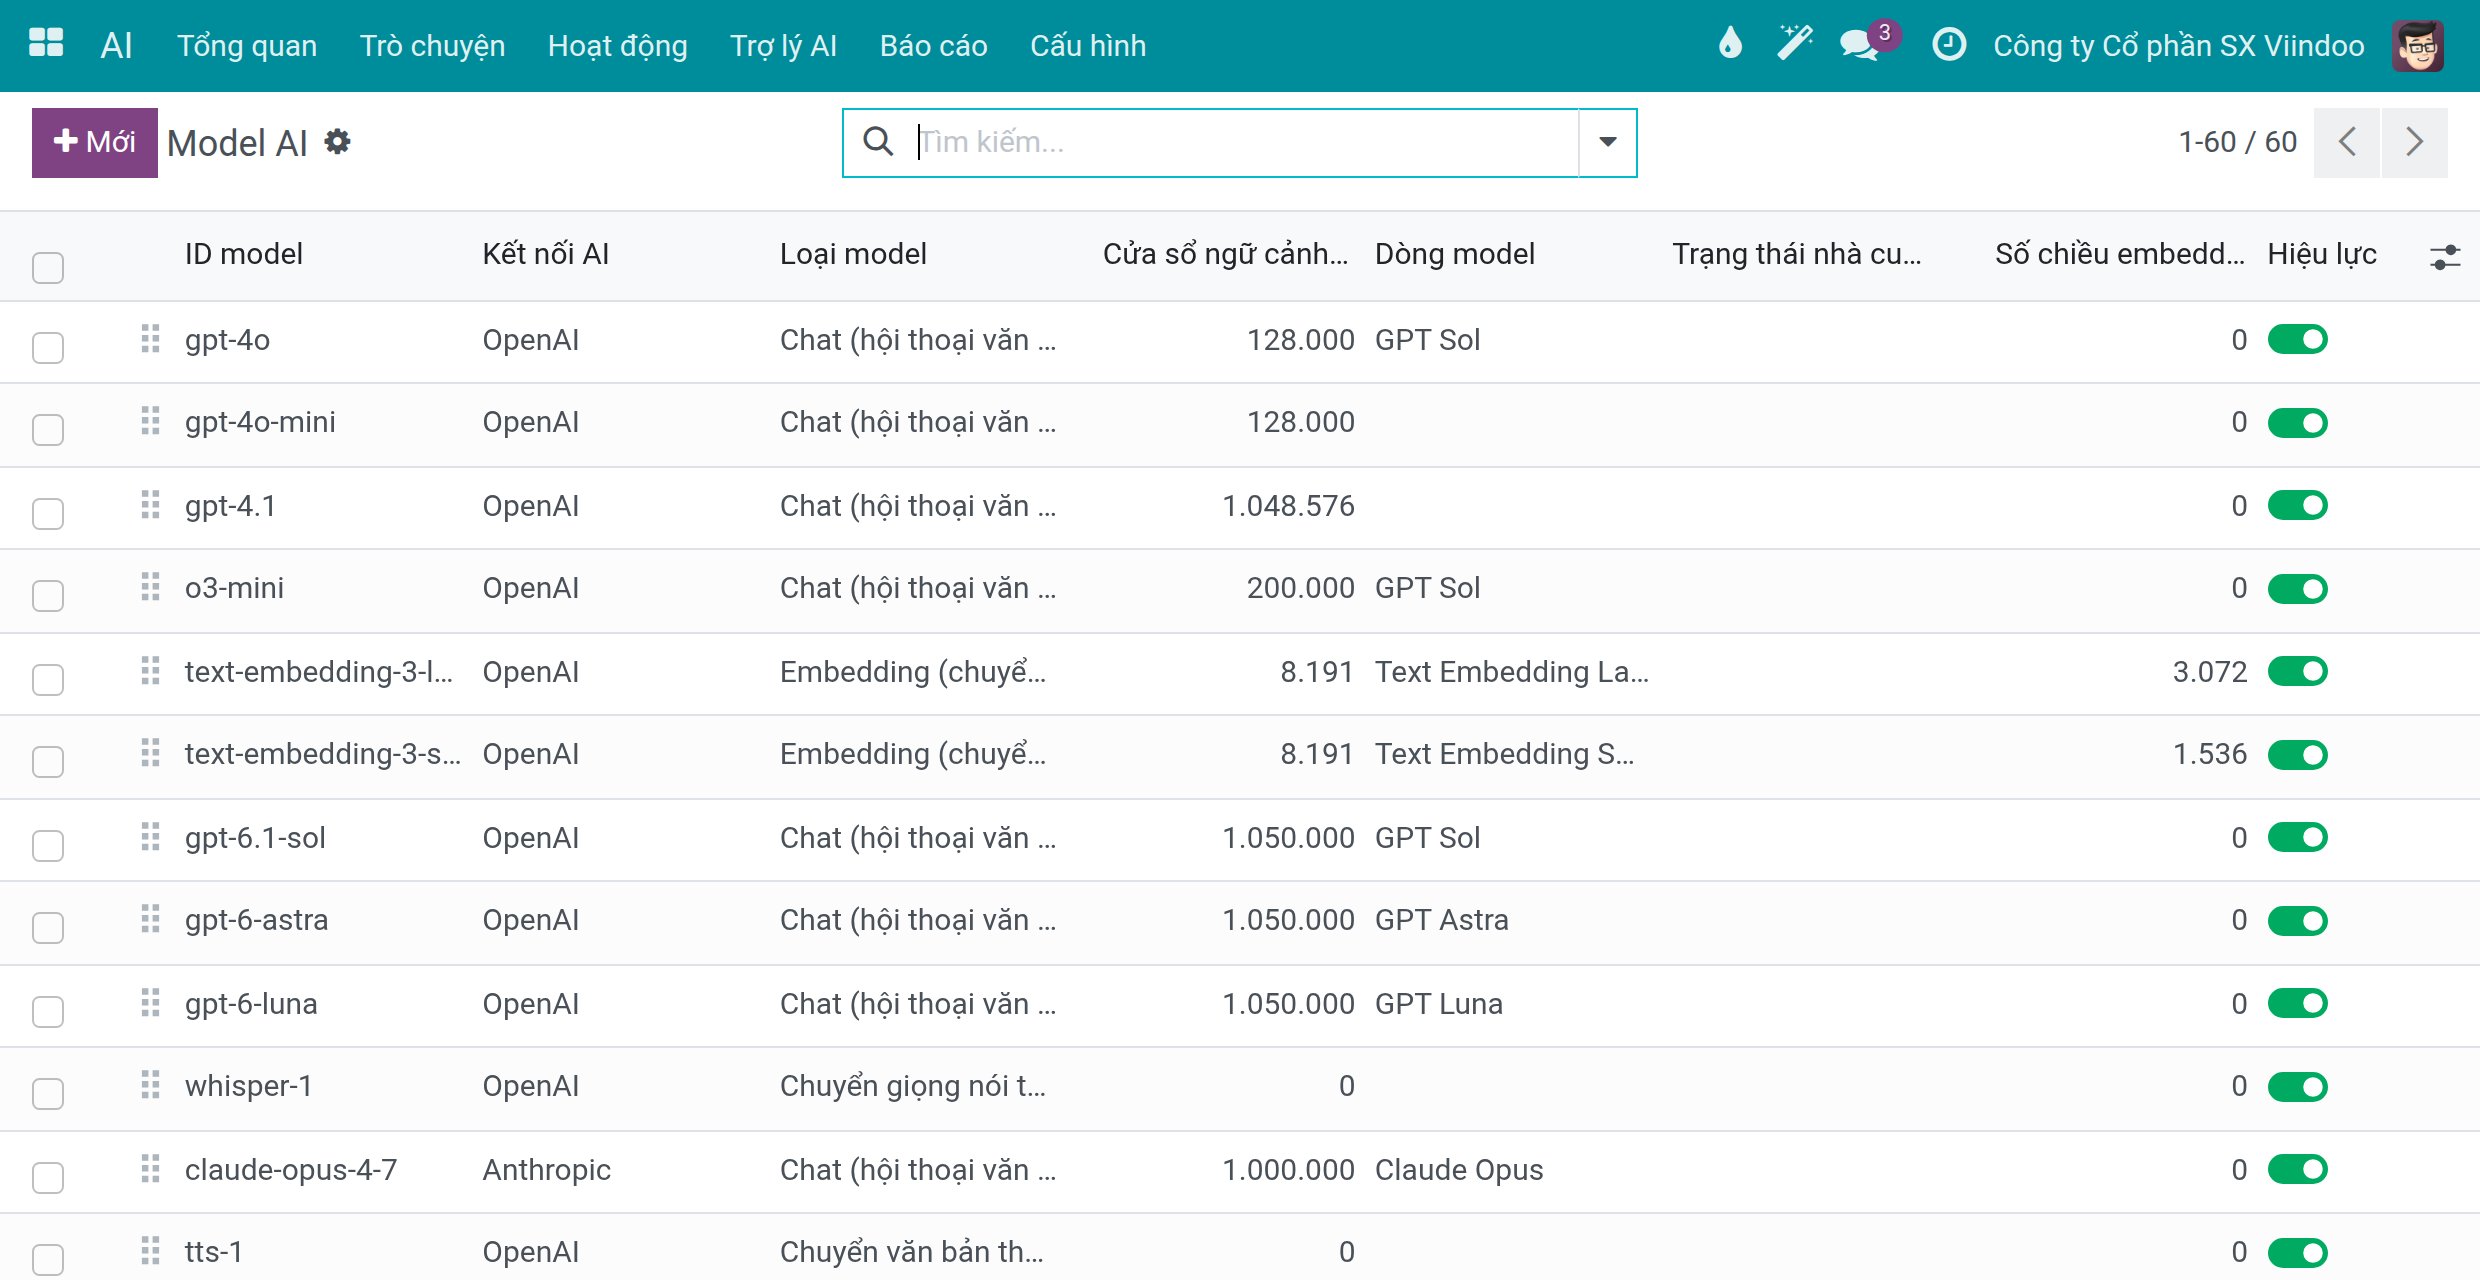This screenshot has height=1280, width=2480.
Task: Grab the drag handle of gpt-4o row
Action: pyautogui.click(x=150, y=339)
